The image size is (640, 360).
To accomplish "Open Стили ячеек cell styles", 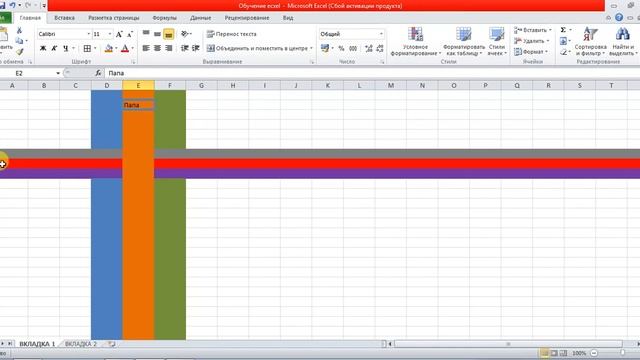I will point(497,41).
